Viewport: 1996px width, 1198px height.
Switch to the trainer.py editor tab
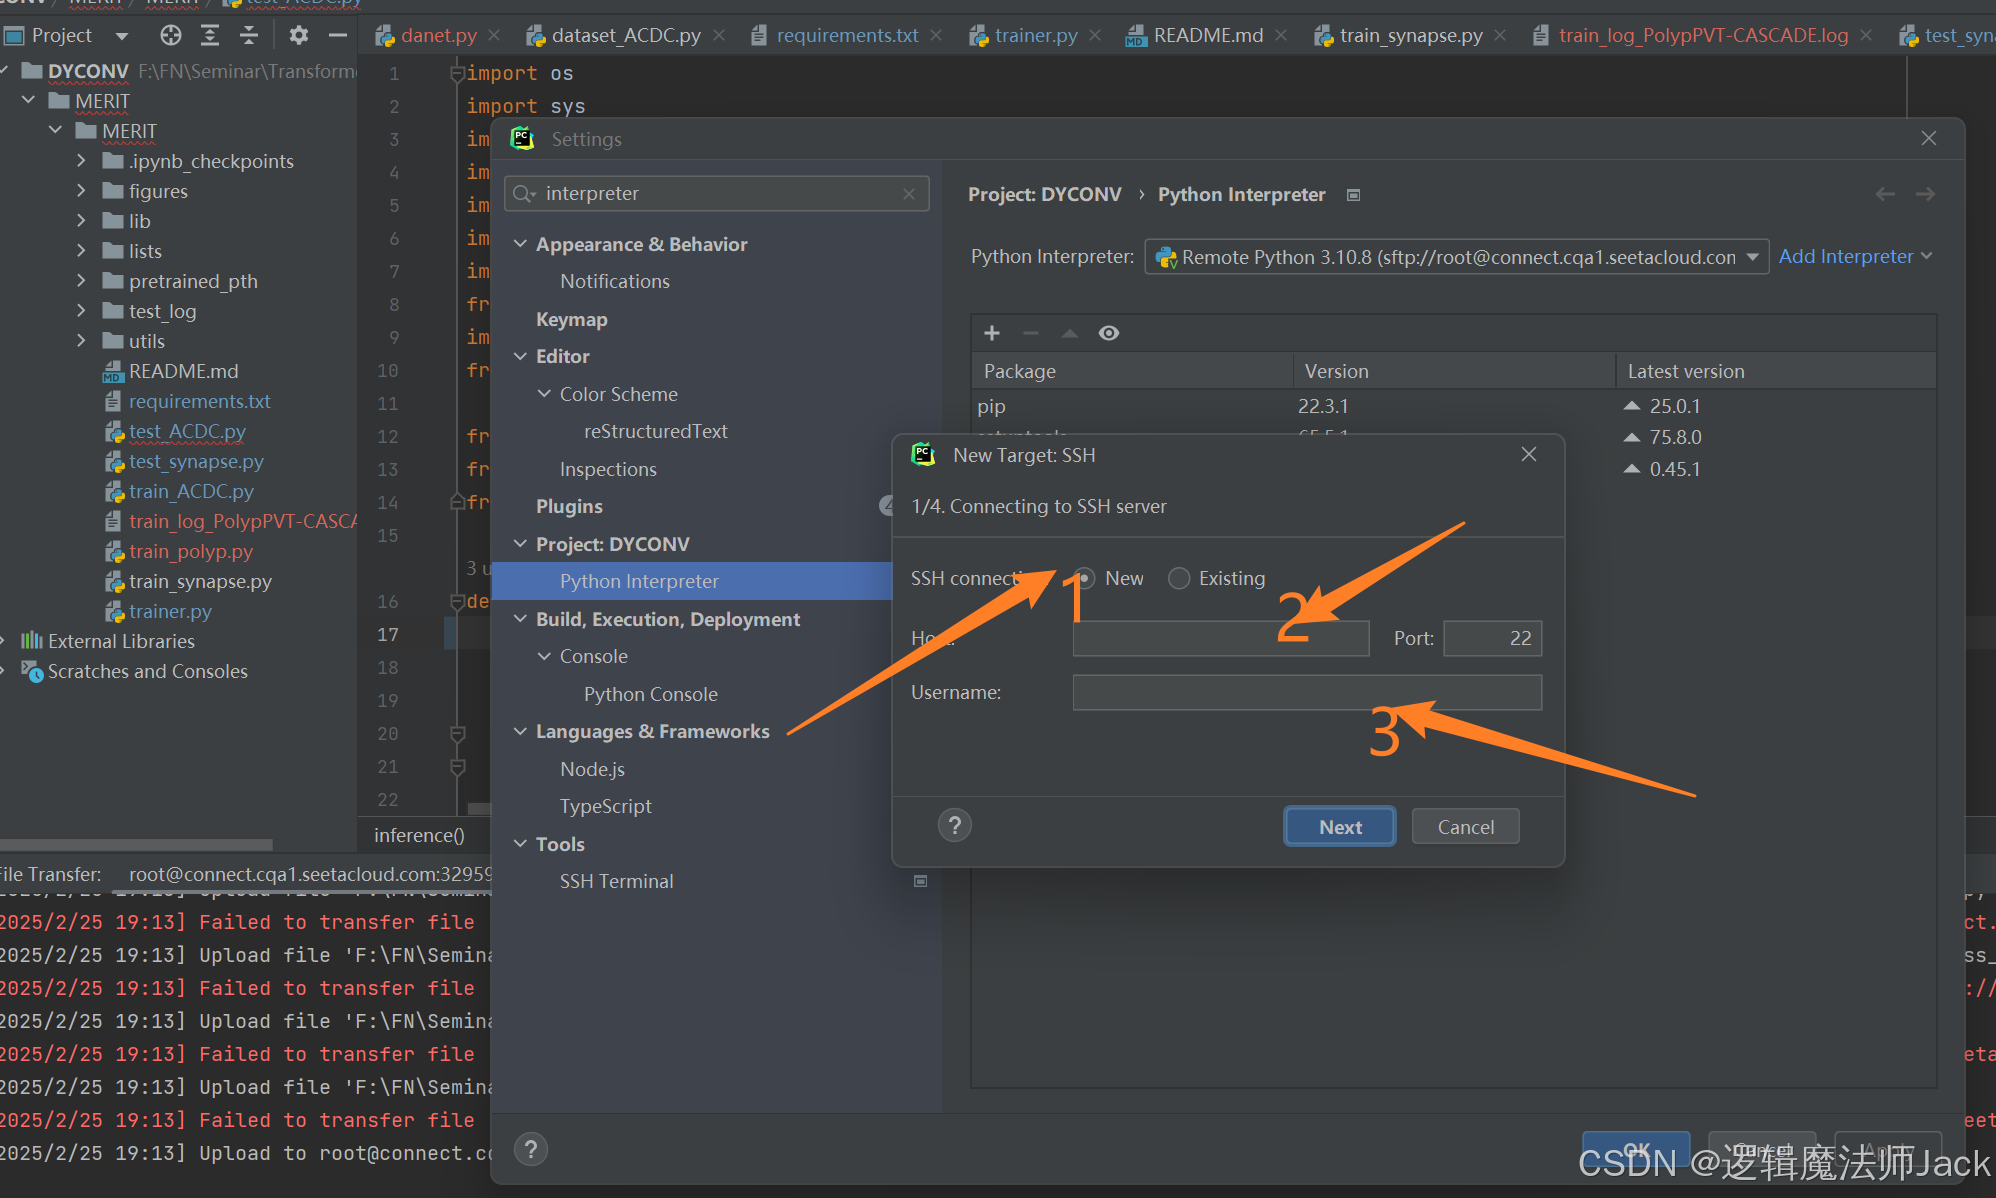coord(1035,36)
